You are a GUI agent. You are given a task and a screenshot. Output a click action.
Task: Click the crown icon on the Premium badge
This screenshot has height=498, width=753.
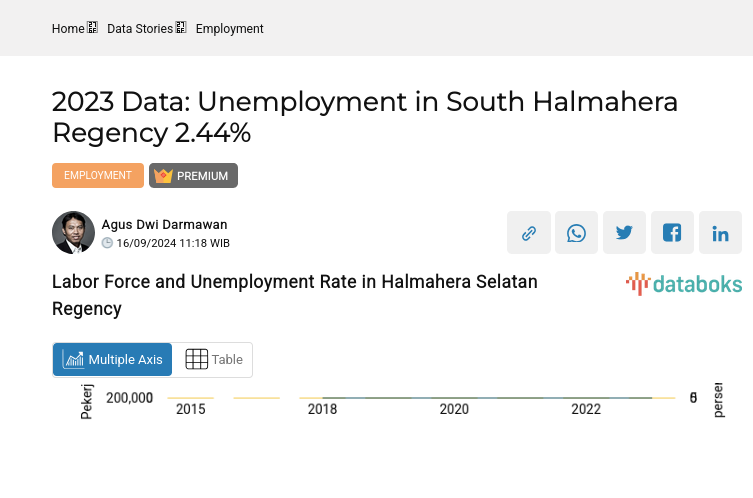[x=164, y=176]
